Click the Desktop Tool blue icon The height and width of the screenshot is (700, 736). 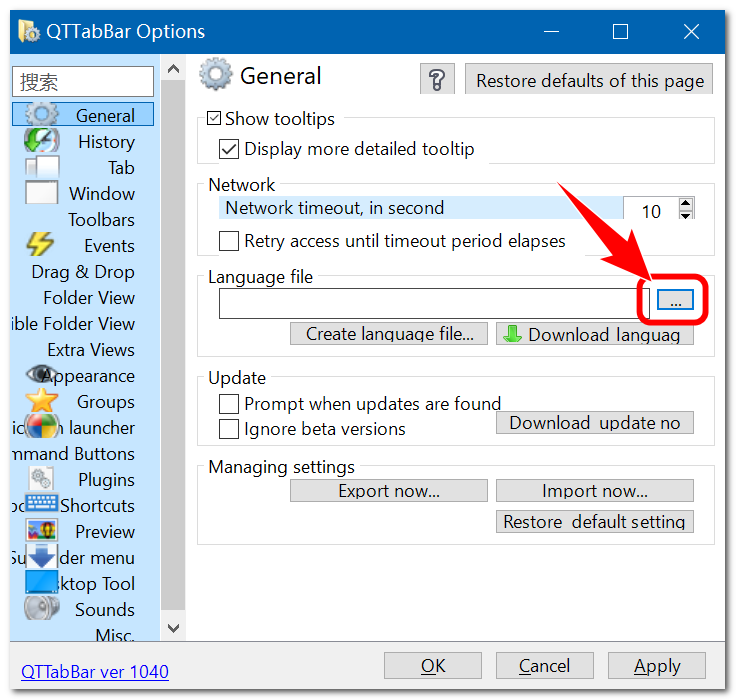[x=42, y=582]
